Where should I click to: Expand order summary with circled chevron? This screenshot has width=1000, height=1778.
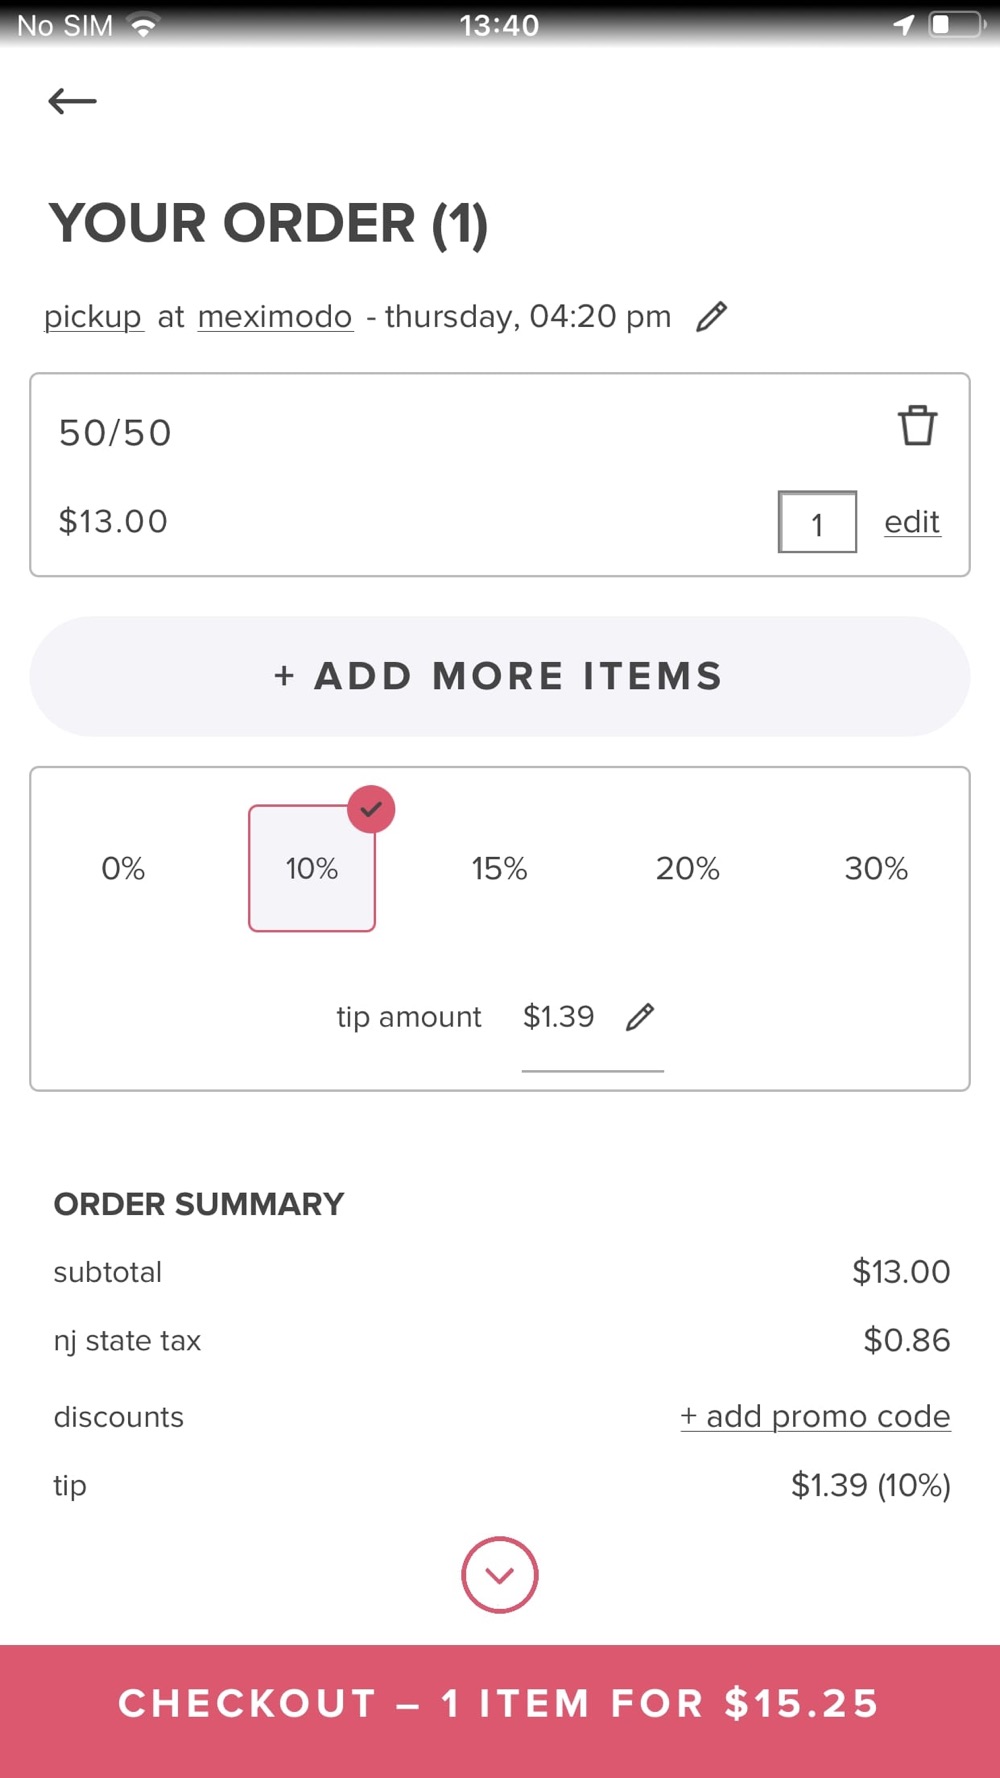[500, 1574]
